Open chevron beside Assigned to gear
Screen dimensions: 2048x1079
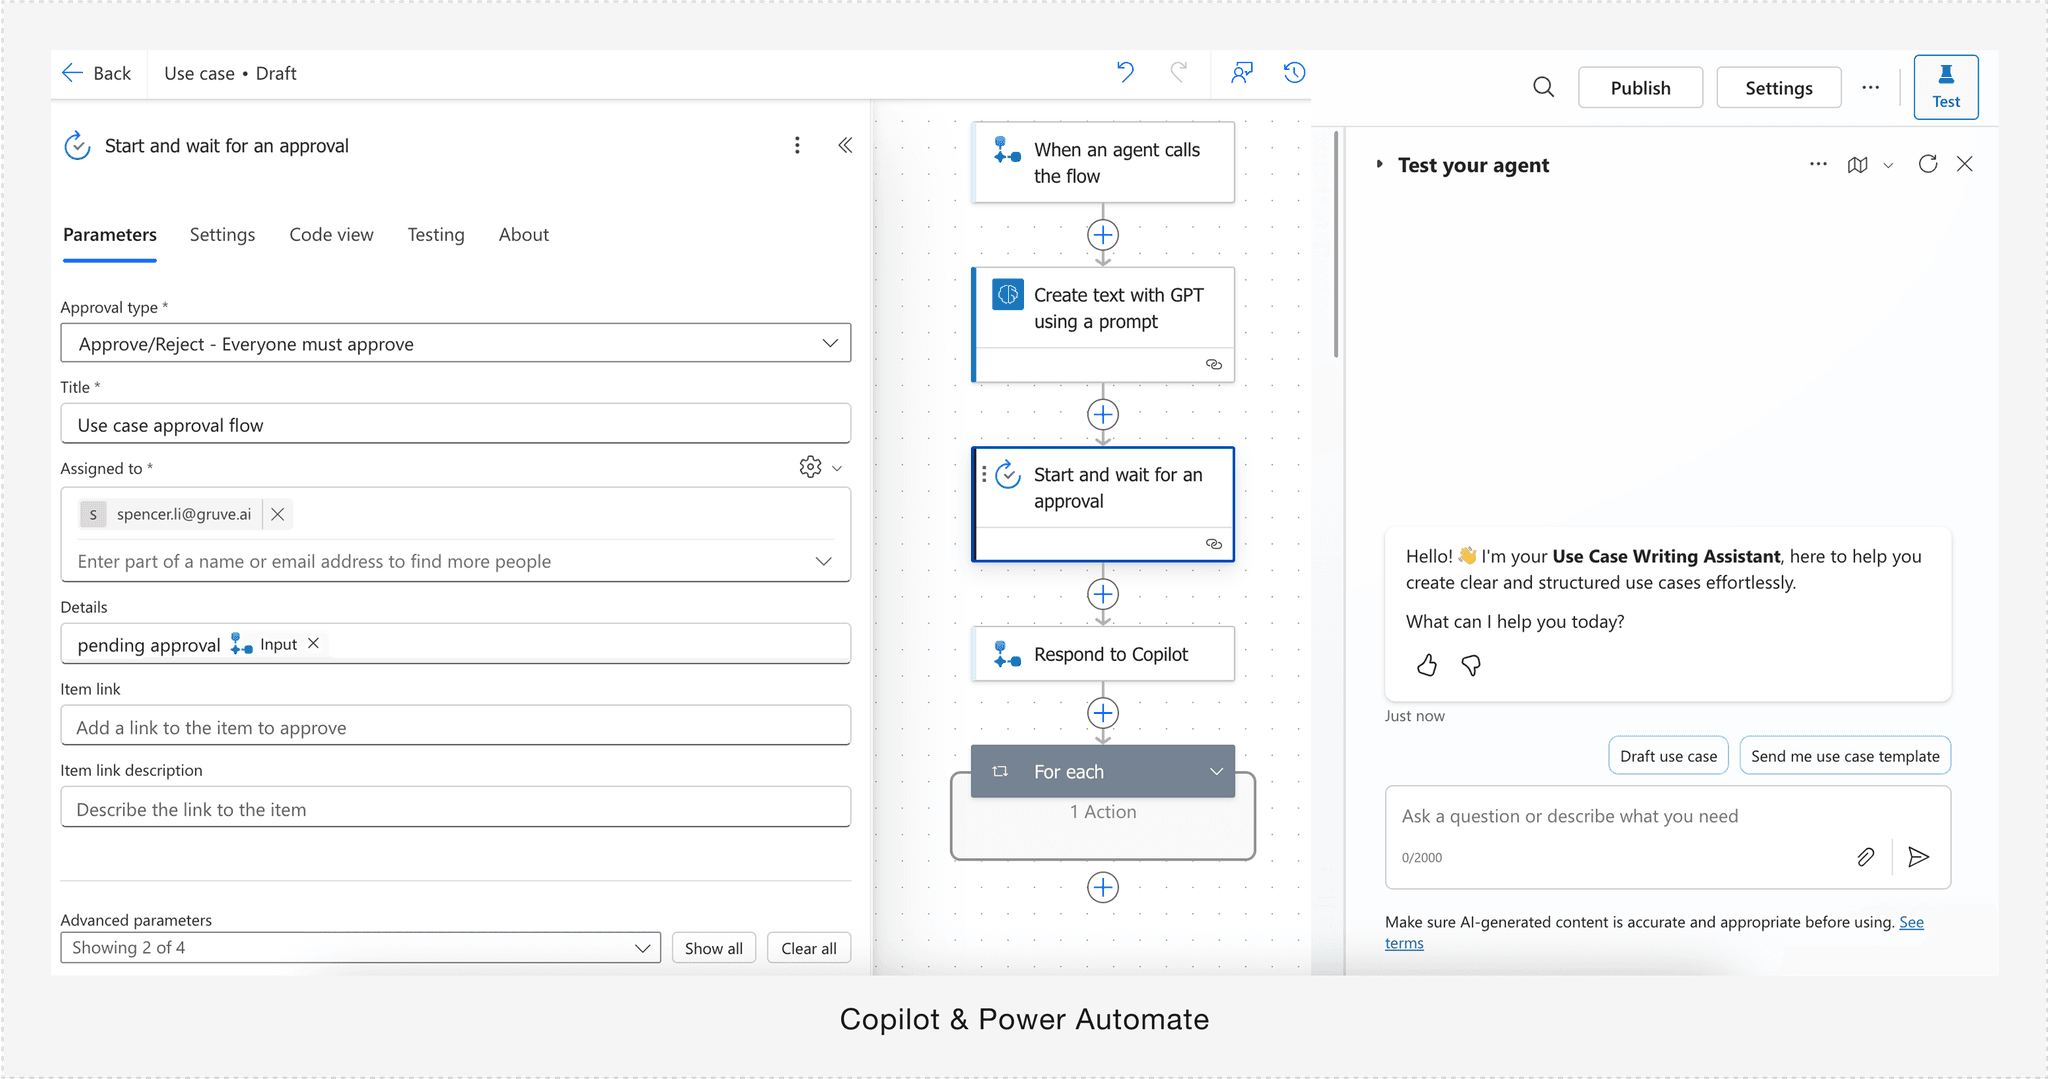pyautogui.click(x=837, y=468)
